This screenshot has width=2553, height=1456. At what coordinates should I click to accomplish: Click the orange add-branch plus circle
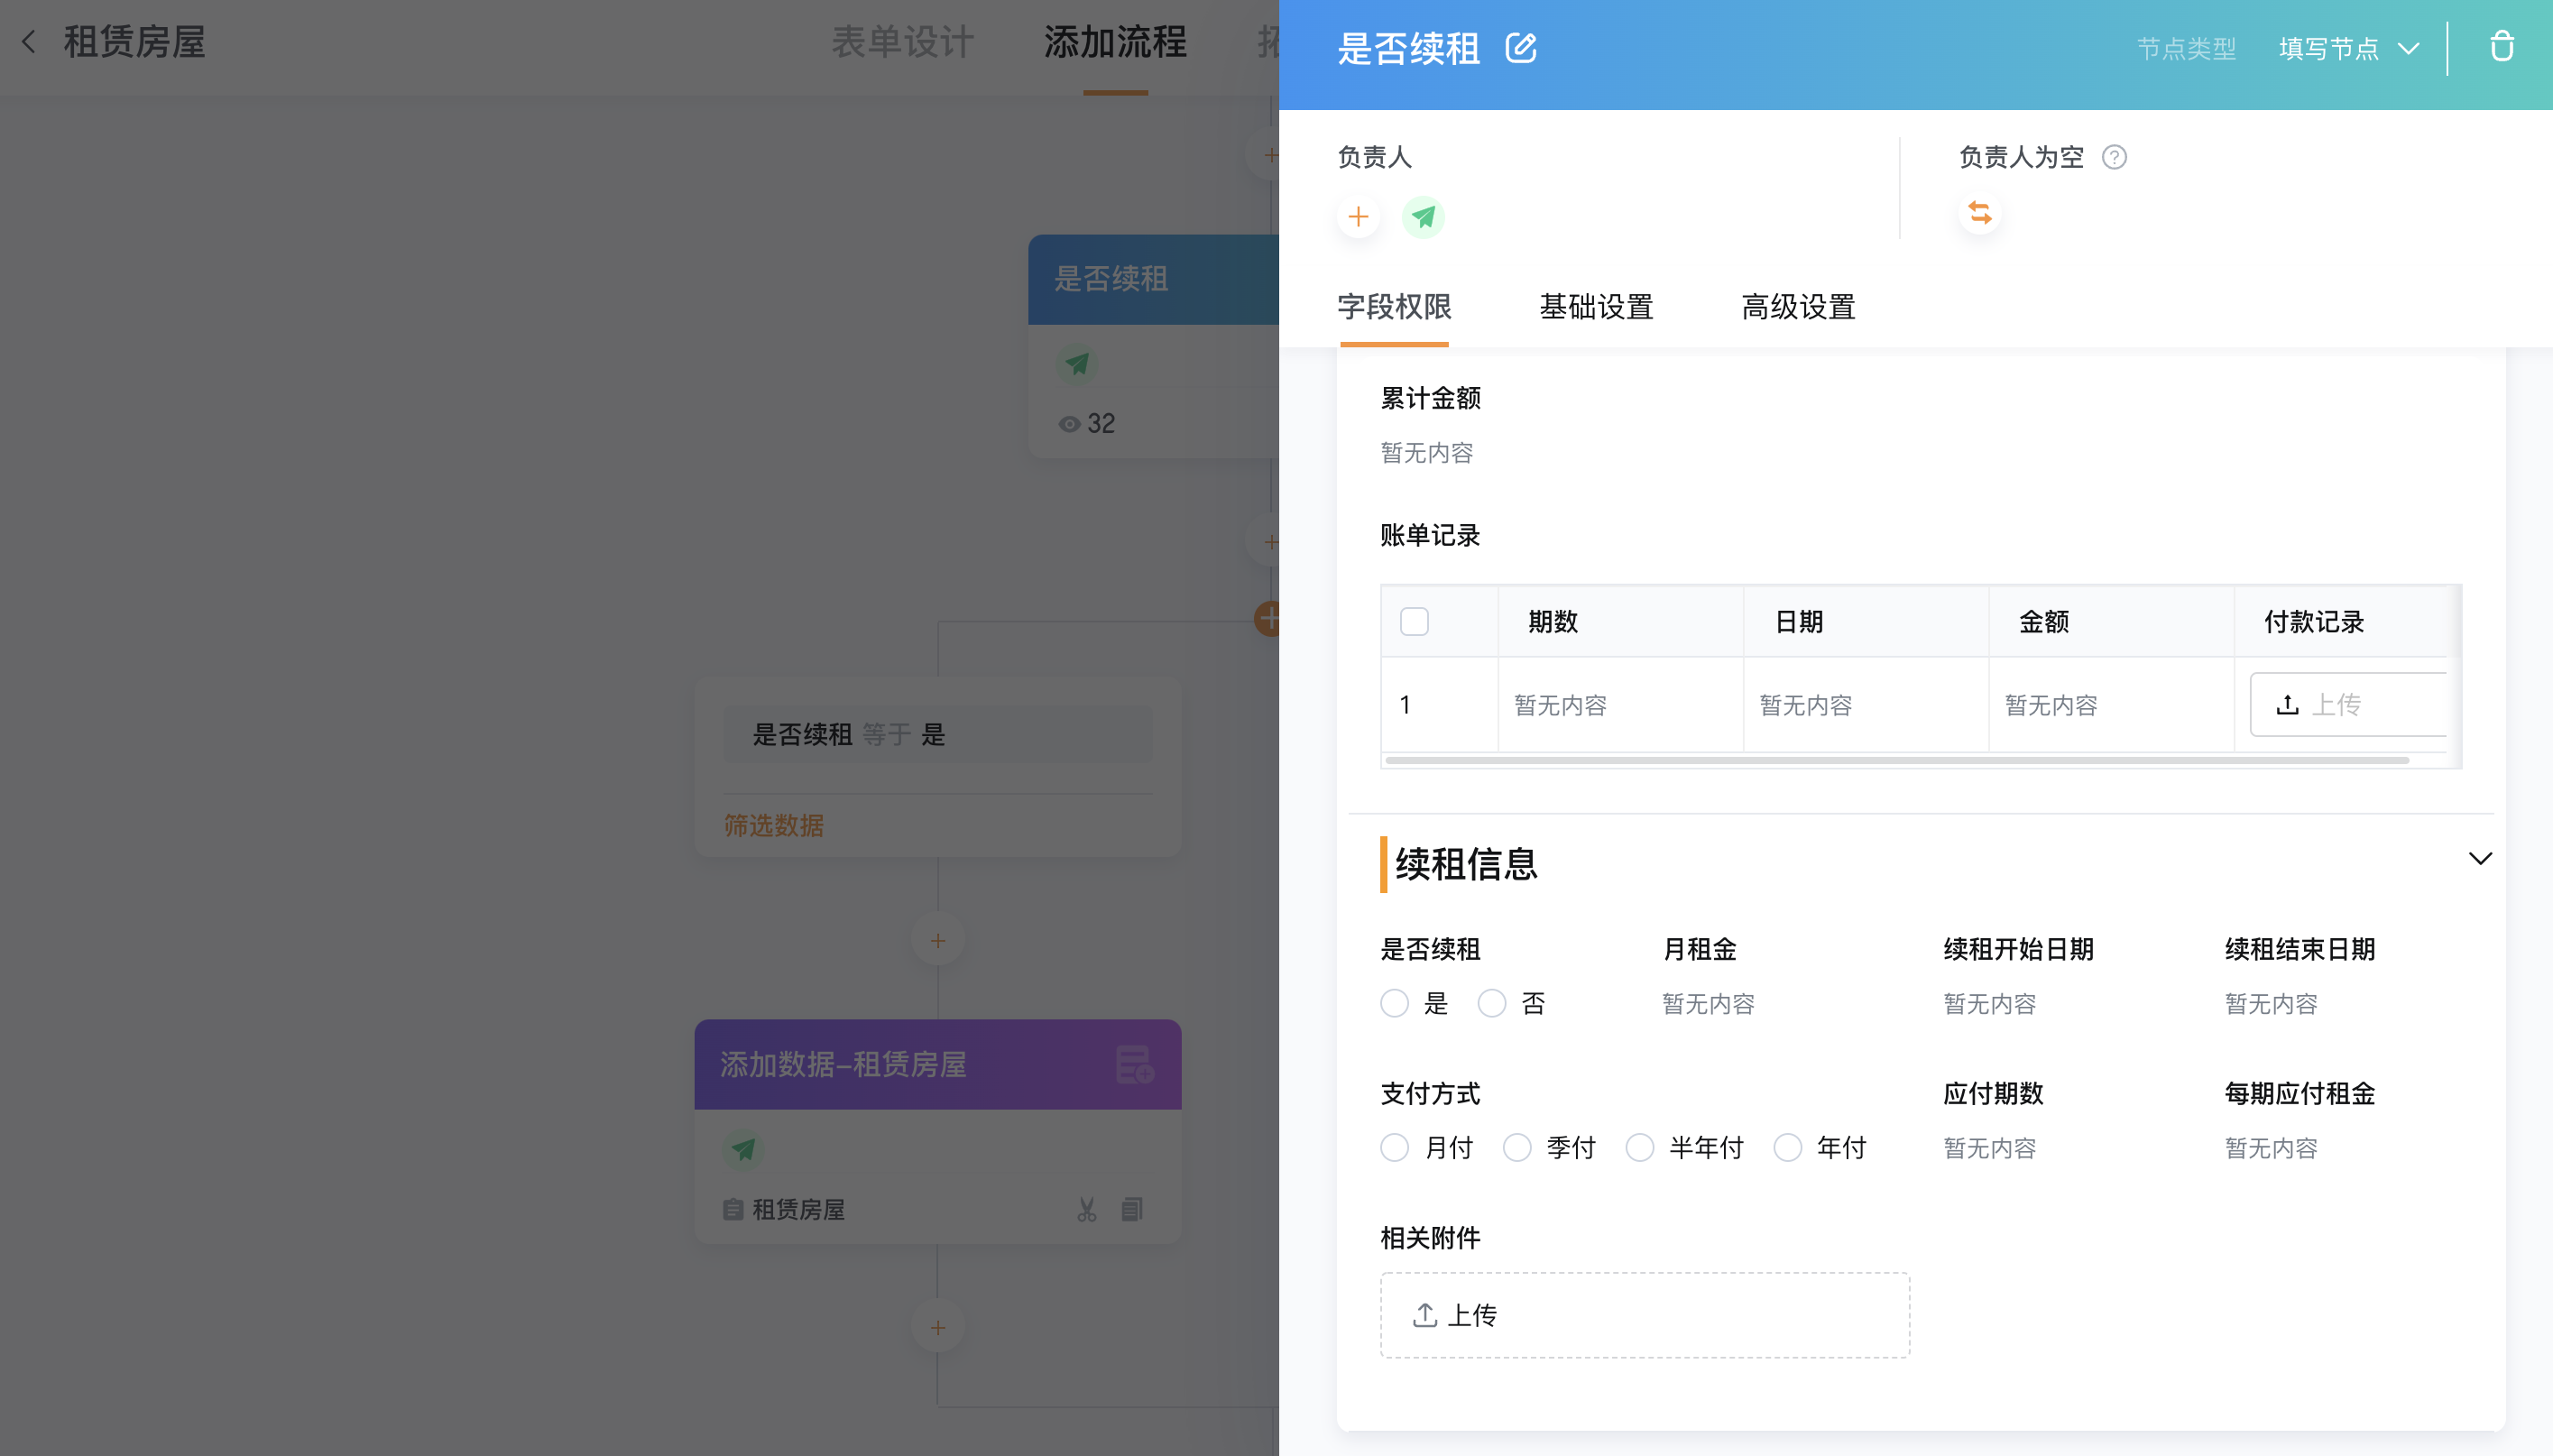1268,618
